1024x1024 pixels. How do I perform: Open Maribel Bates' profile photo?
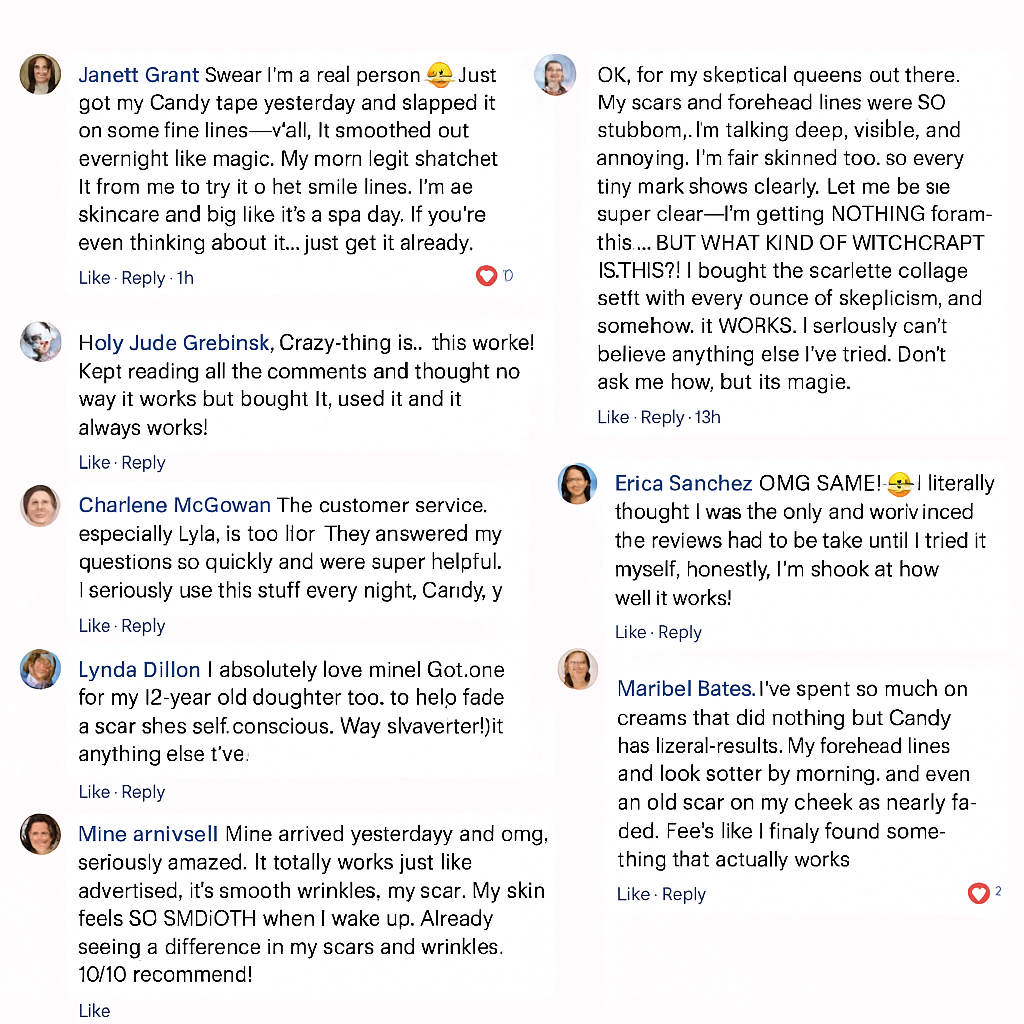tap(578, 669)
